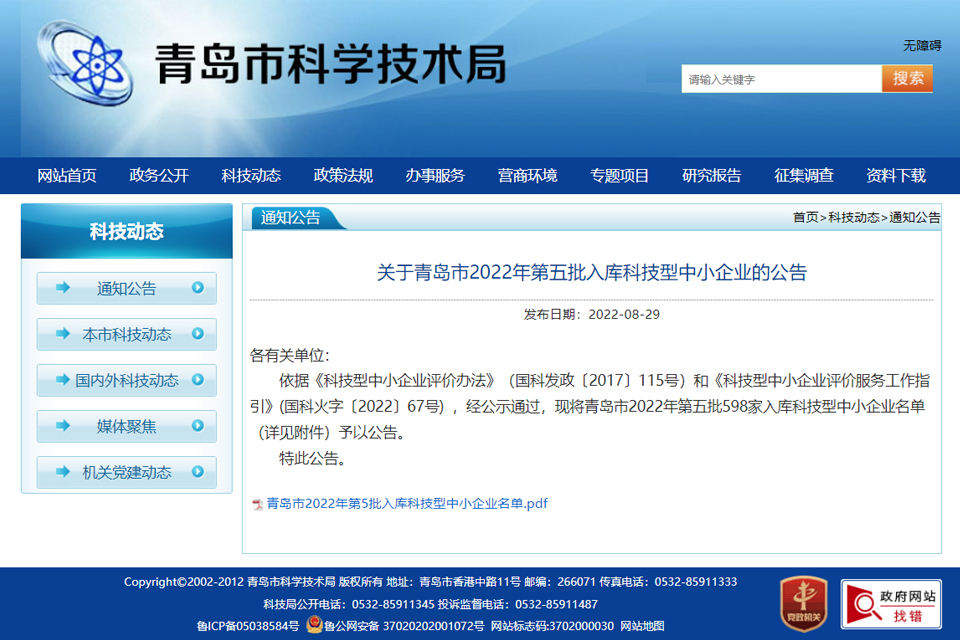Click the 党政机关 shield badge

(804, 603)
